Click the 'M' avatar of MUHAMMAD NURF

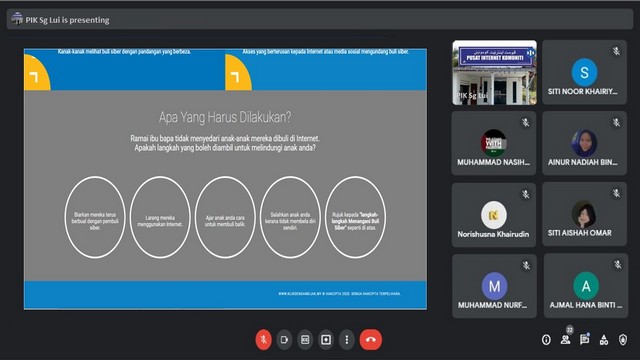coord(494,286)
